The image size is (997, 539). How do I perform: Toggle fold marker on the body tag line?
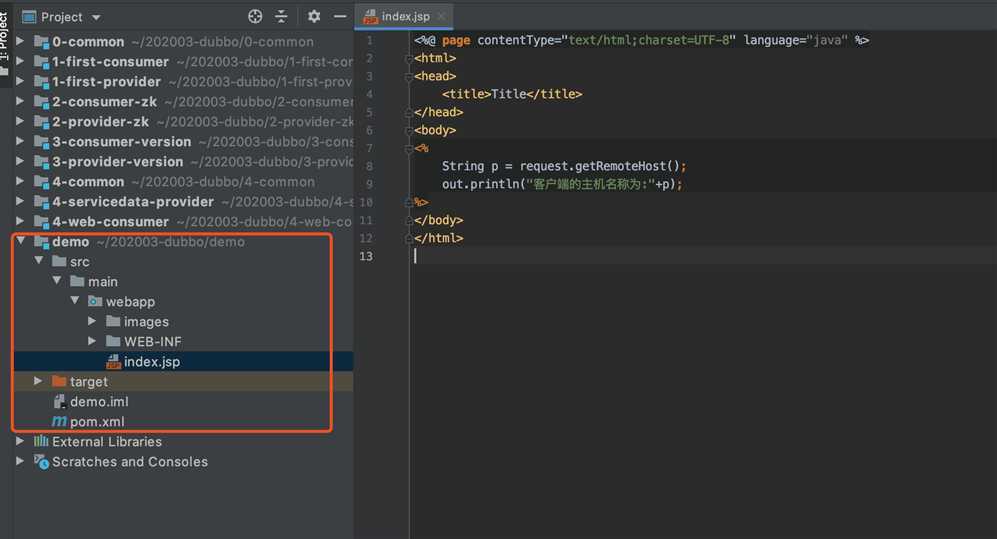pyautogui.click(x=408, y=130)
